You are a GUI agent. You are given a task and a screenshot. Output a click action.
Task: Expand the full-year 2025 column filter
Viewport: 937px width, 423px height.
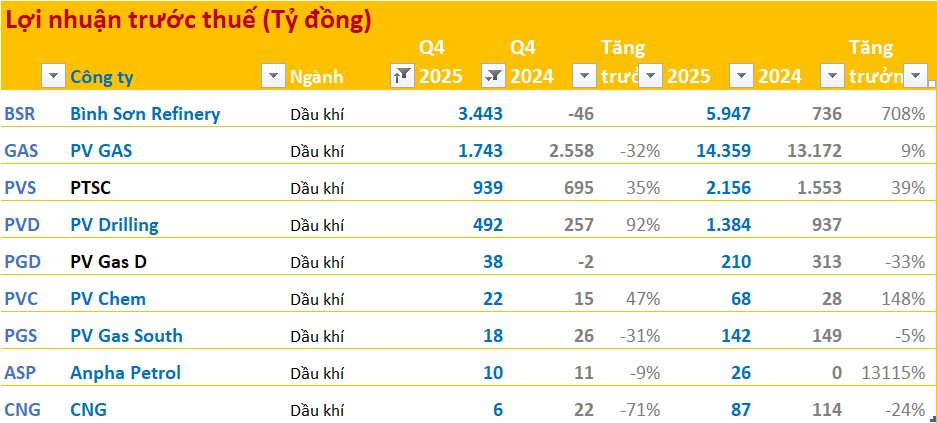(x=741, y=76)
